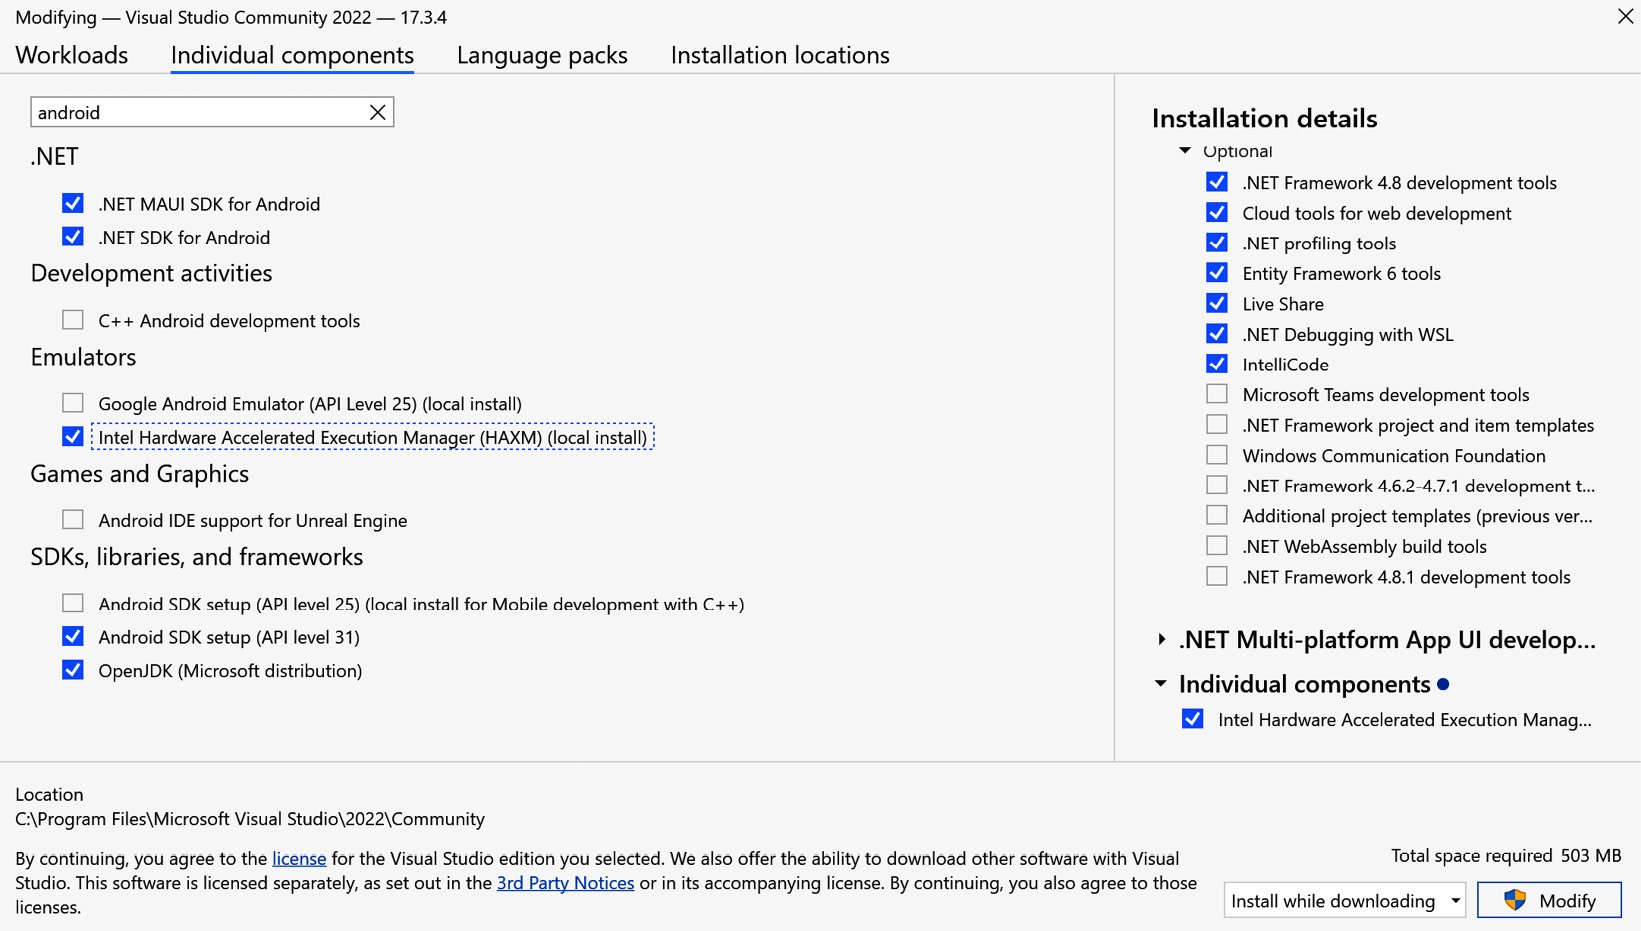Check Additional project templates (previous versions)
The width and height of the screenshot is (1641, 931).
(x=1217, y=515)
